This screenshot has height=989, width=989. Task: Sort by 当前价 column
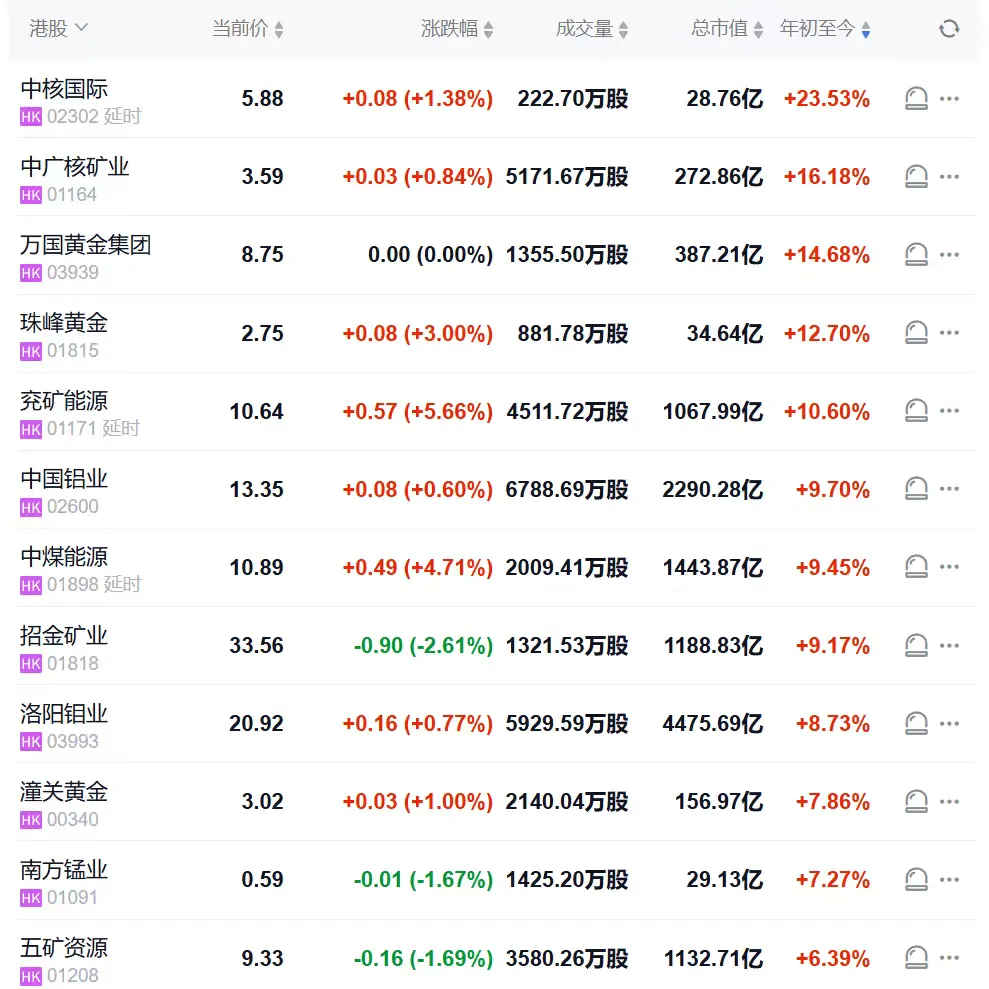pyautogui.click(x=248, y=28)
